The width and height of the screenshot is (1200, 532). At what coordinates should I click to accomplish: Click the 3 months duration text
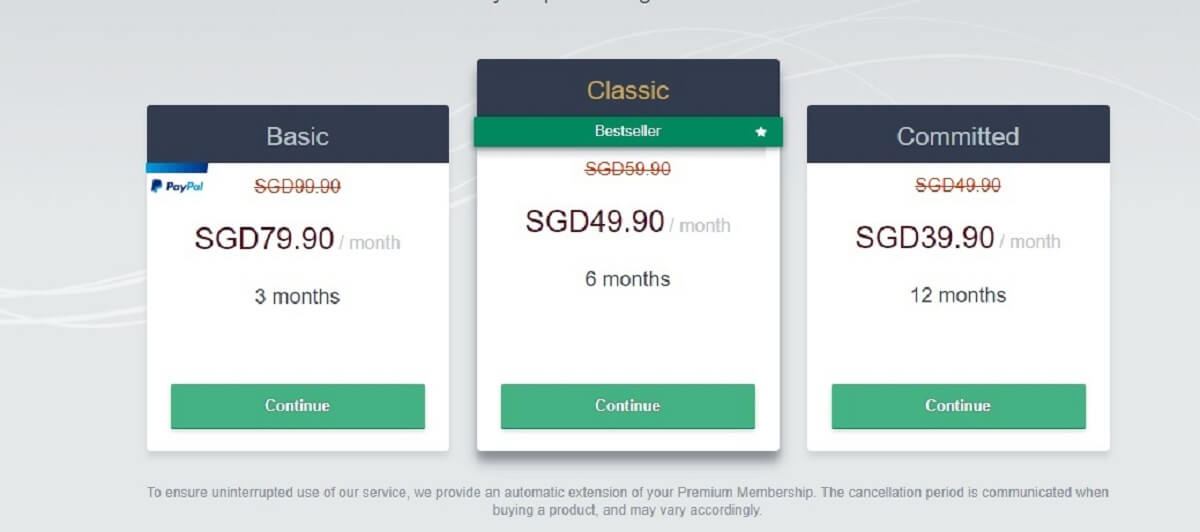point(298,296)
